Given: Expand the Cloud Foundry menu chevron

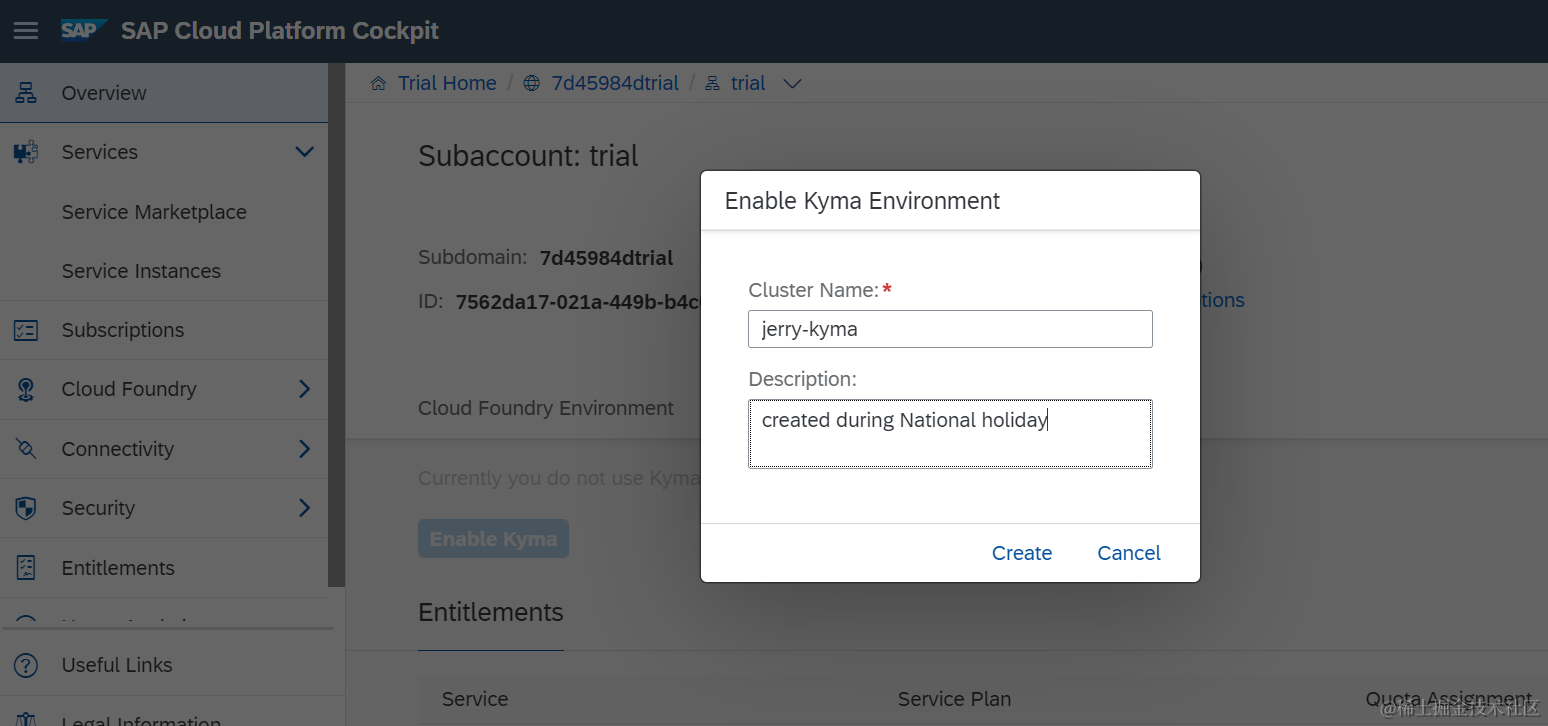Looking at the screenshot, I should (x=304, y=389).
